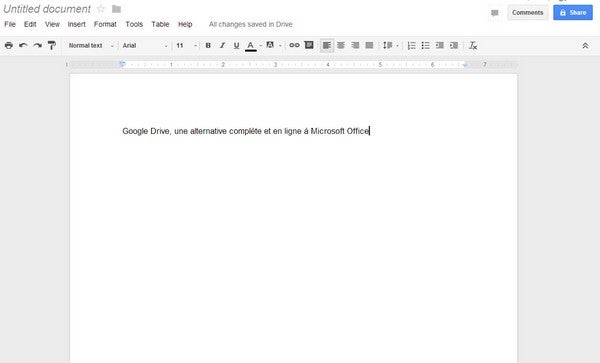Click the left indent marker on ruler

(x=122, y=65)
